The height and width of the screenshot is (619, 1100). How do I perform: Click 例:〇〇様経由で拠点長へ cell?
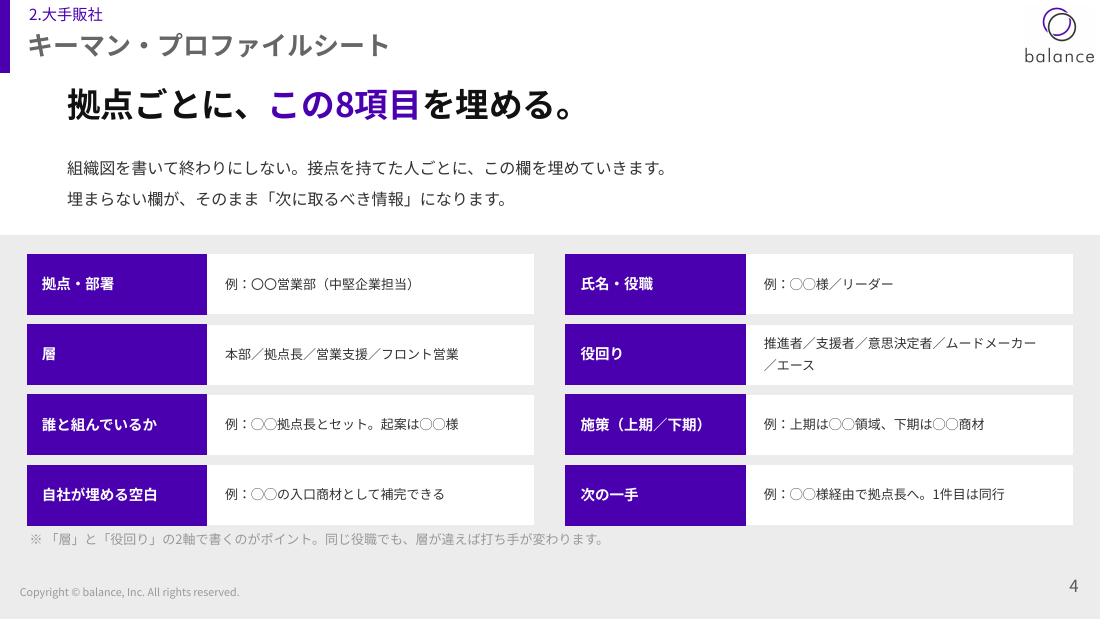(909, 495)
